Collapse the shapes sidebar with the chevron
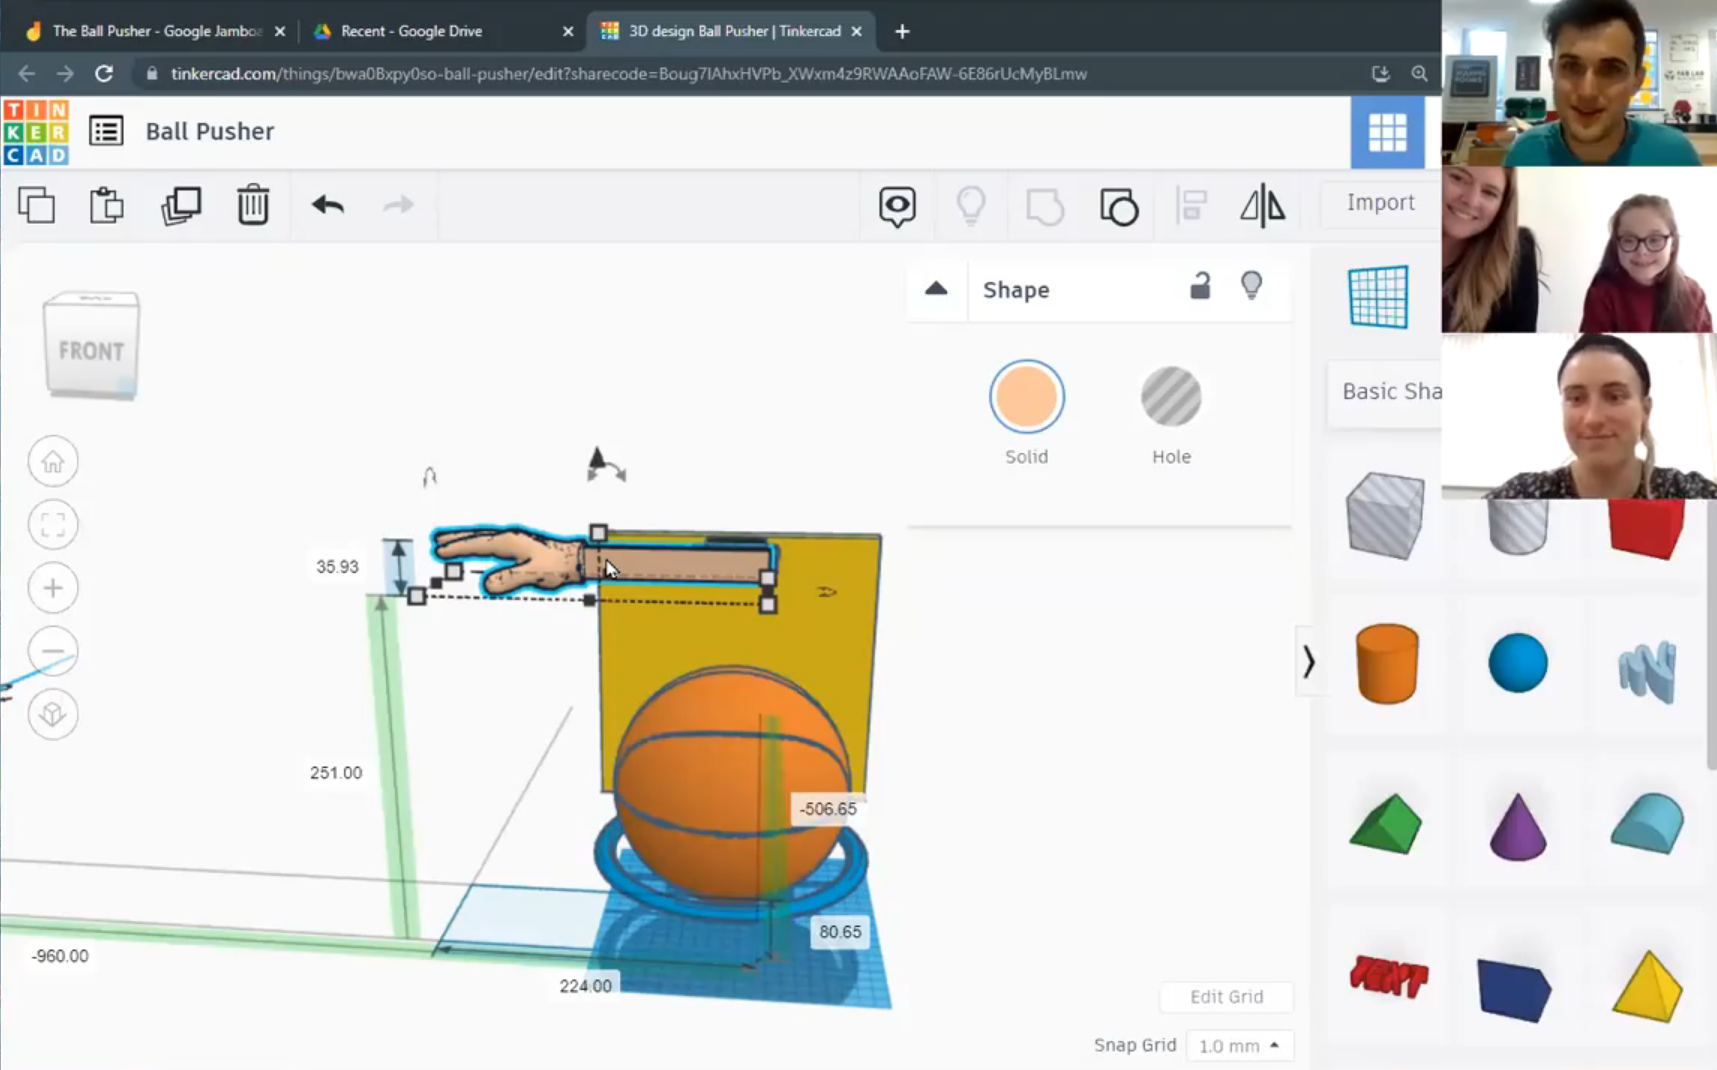 tap(1310, 660)
